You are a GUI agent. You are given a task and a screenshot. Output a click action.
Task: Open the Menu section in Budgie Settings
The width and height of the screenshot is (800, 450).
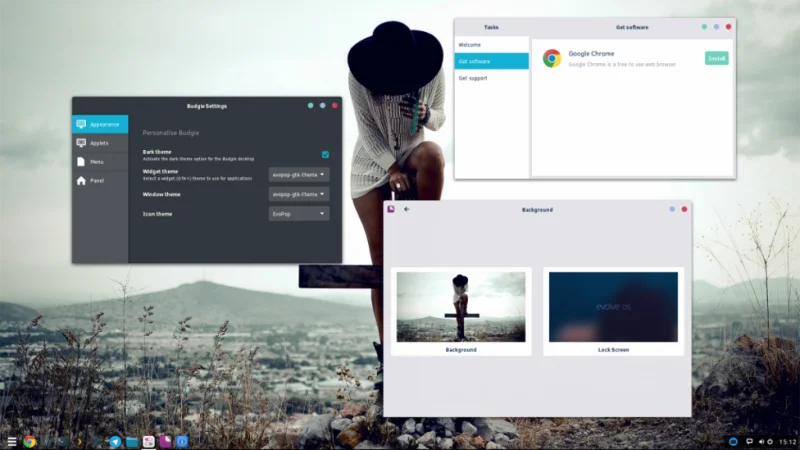tap(100, 162)
